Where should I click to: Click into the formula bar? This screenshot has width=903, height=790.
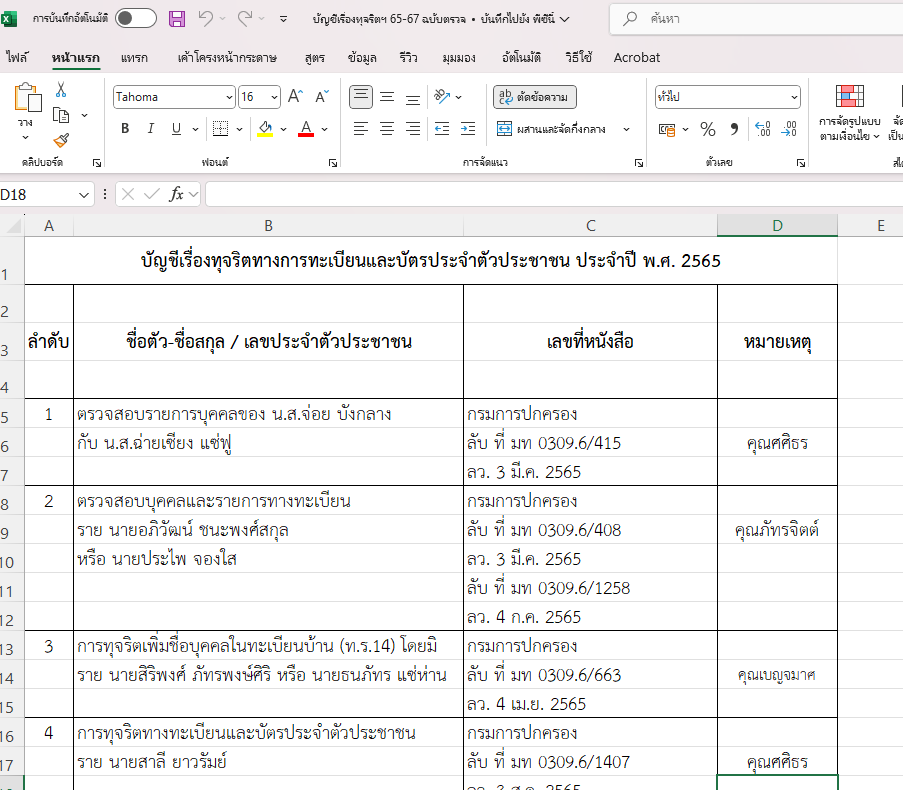tap(554, 194)
